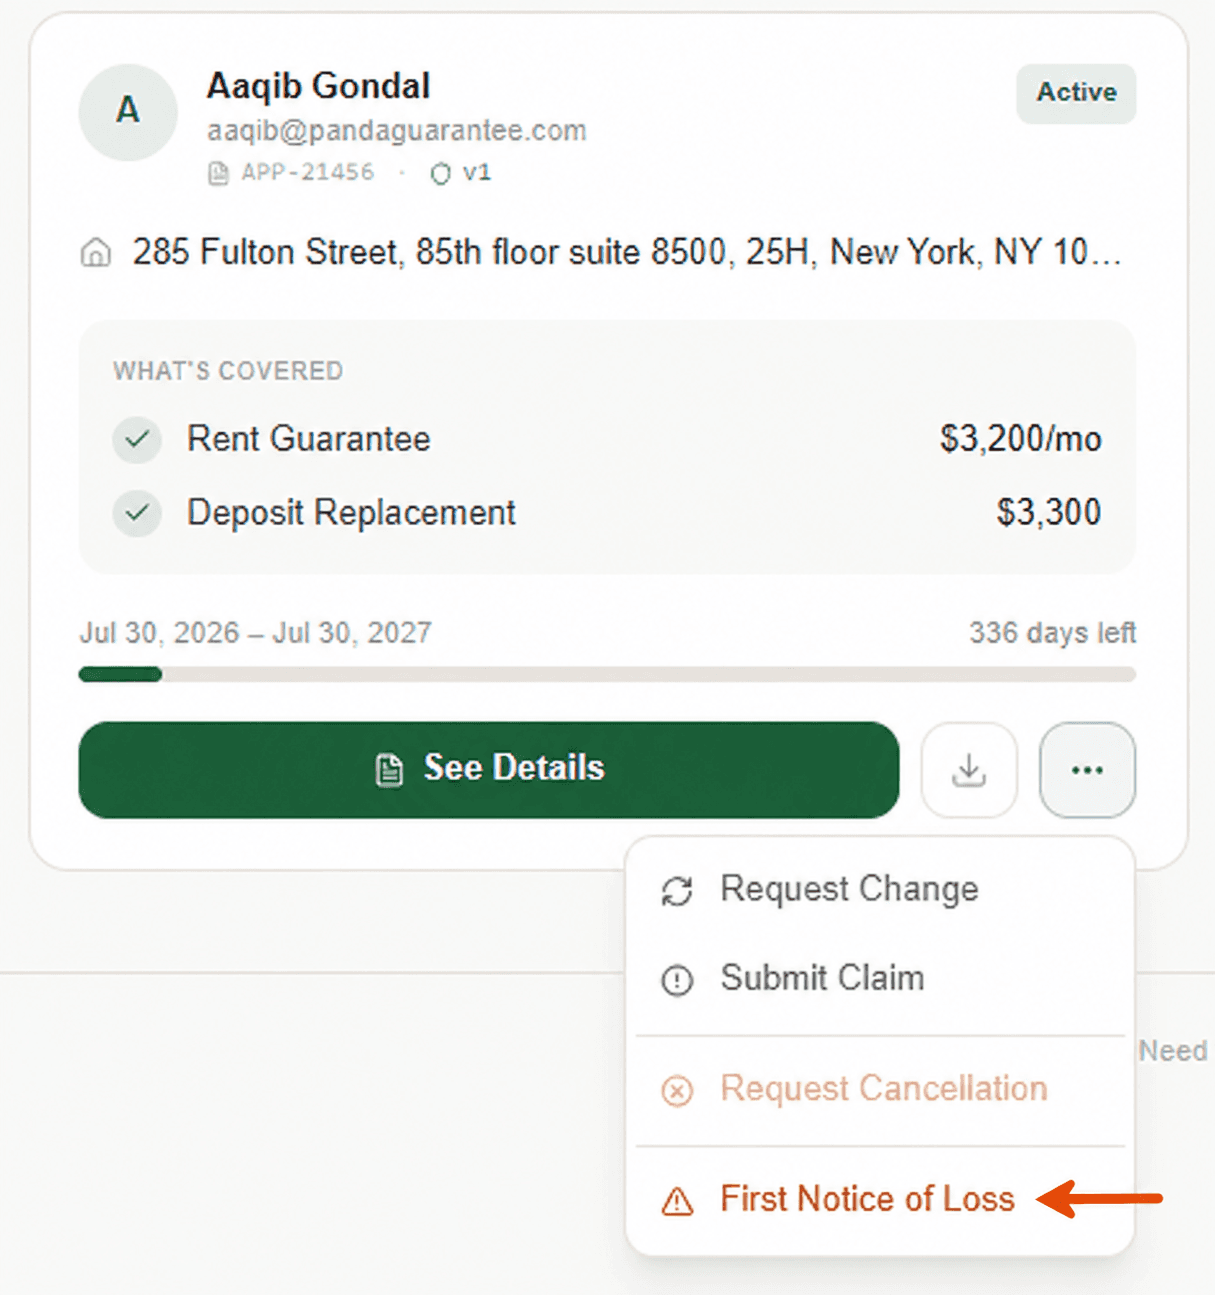Open the three-dots more options menu
Viewport: 1215px width, 1295px height.
pyautogui.click(x=1087, y=770)
